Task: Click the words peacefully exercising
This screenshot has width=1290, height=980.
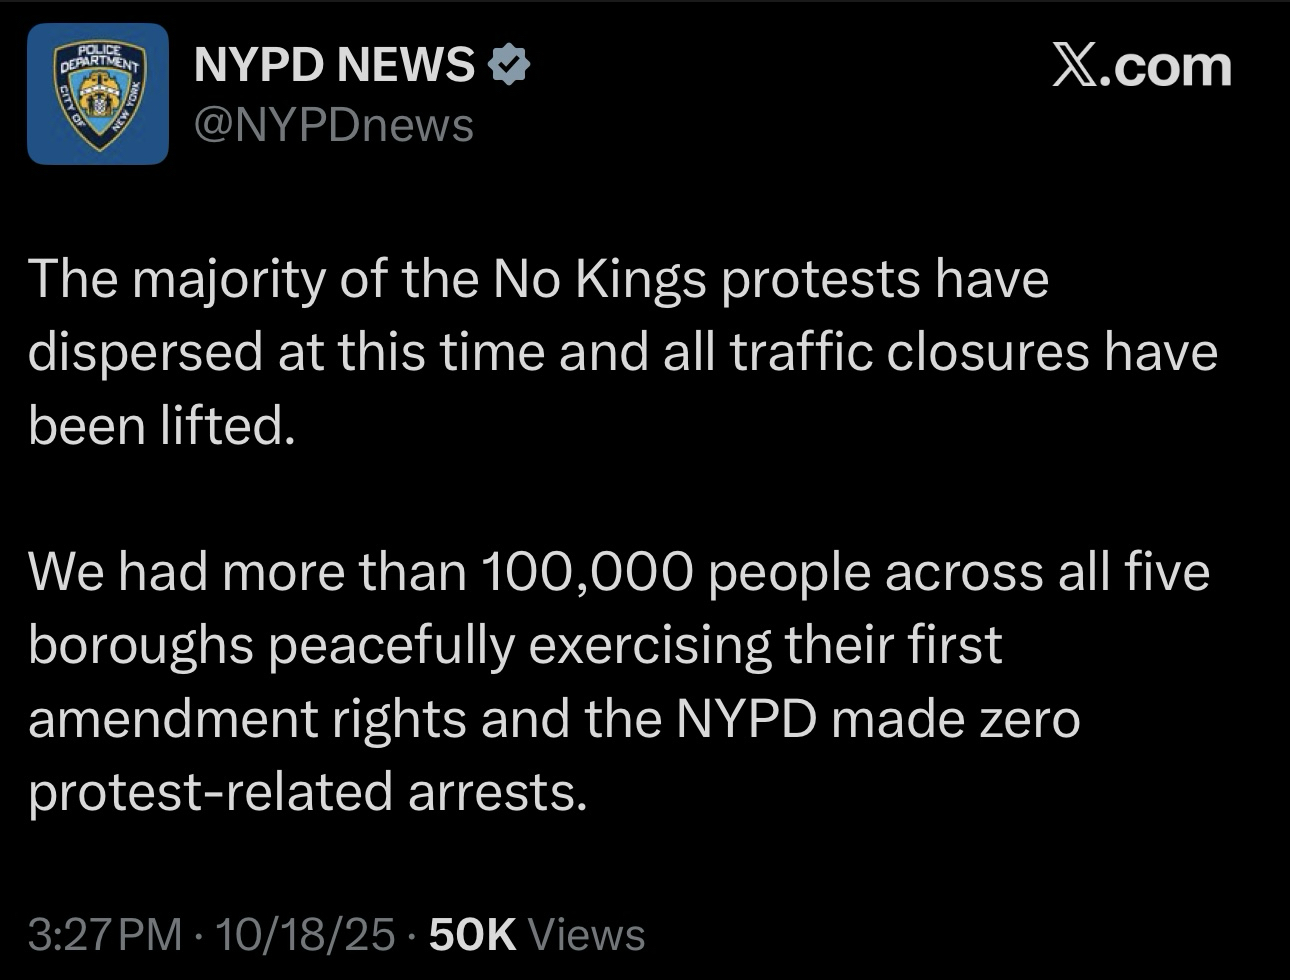Action: [520, 646]
